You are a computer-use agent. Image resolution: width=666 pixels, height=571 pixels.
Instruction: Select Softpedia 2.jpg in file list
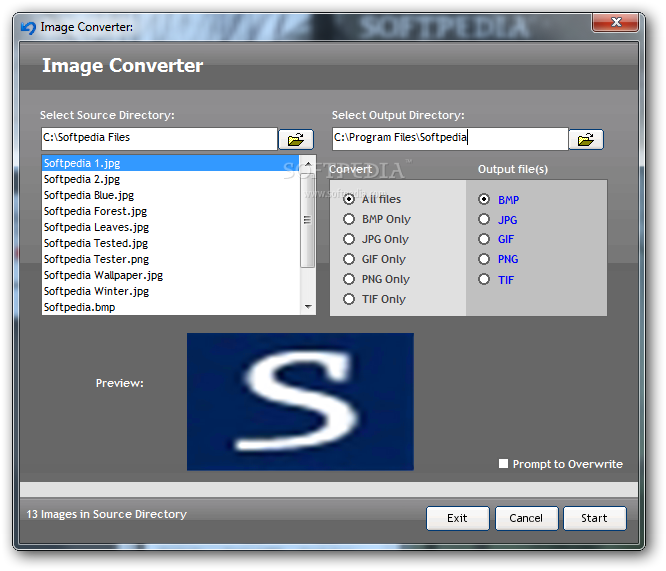click(x=171, y=179)
